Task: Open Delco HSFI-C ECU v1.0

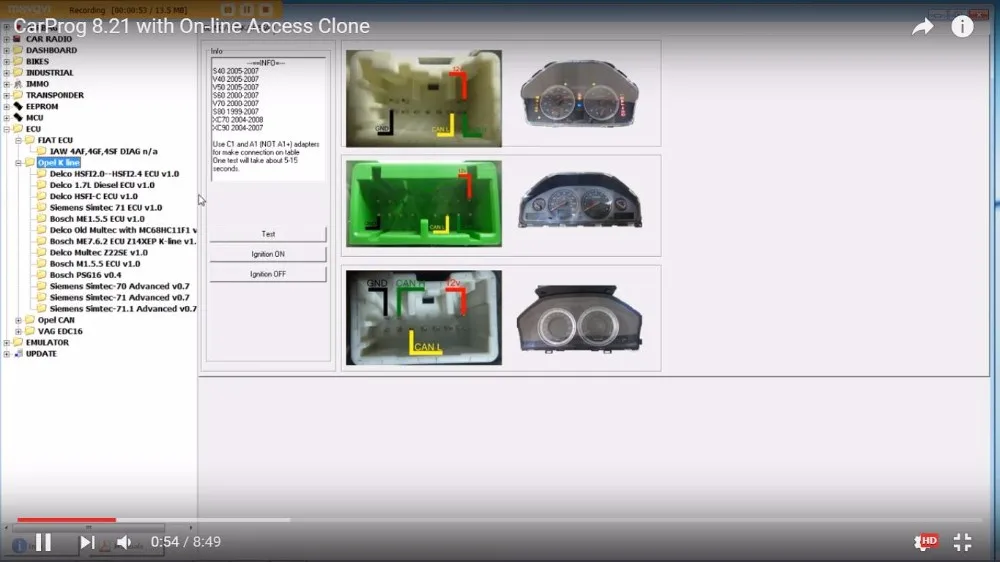Action: coord(94,196)
